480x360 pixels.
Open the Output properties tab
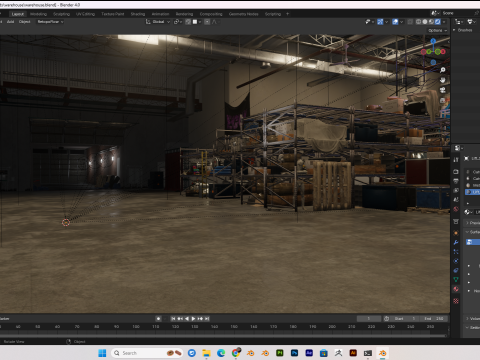[456, 181]
